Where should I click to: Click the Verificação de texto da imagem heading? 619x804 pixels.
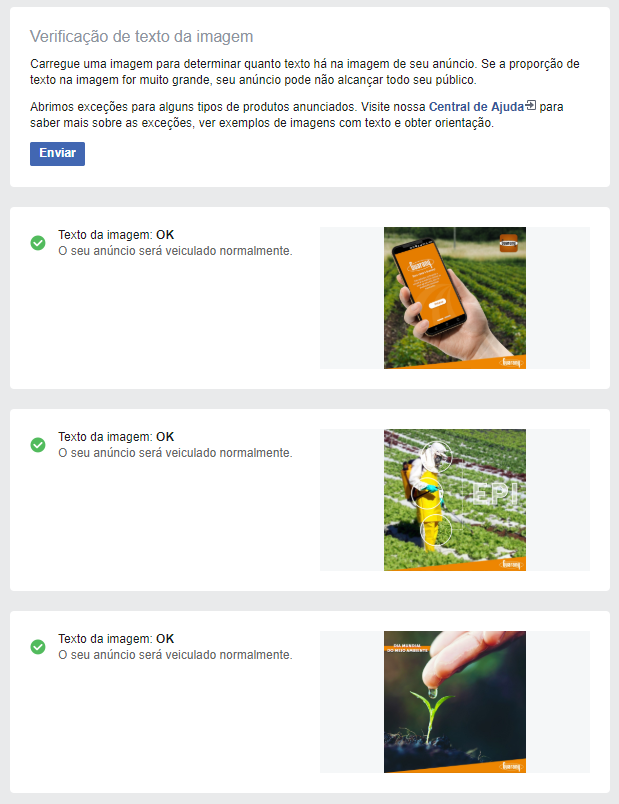click(x=142, y=36)
